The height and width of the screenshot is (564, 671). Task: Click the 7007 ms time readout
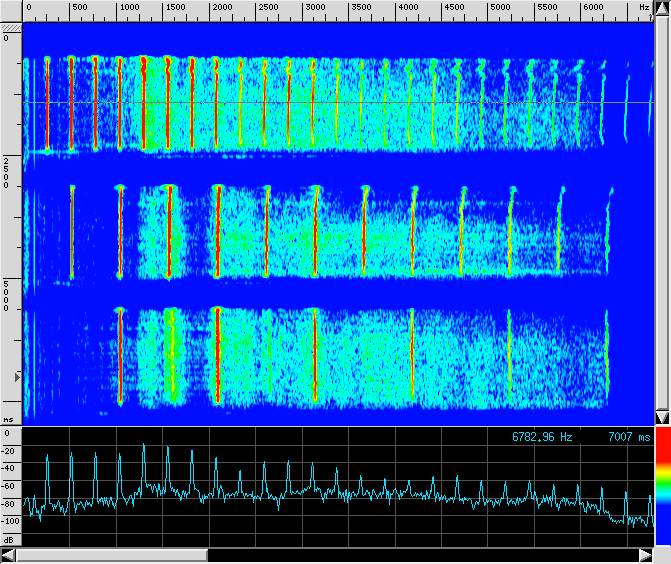[628, 437]
